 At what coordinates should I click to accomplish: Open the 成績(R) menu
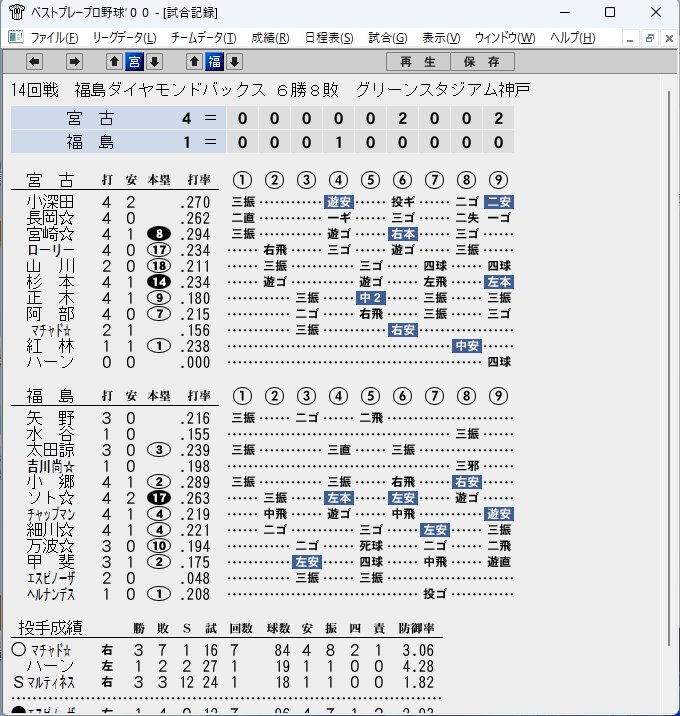[270, 38]
